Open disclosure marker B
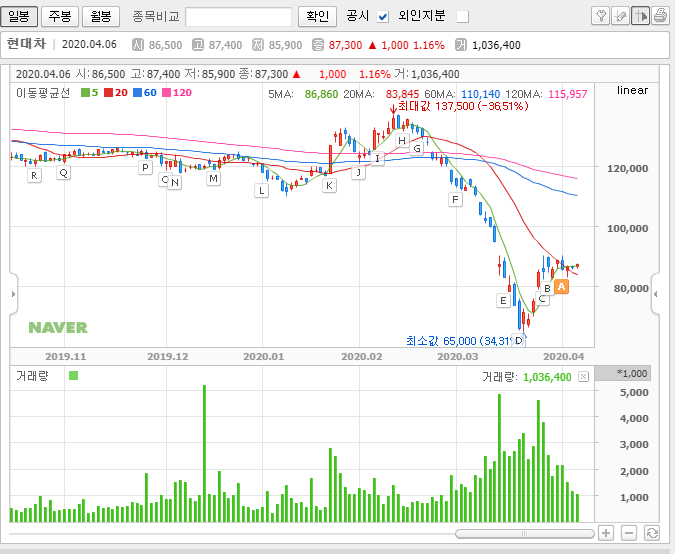The image size is (682, 554). coord(547,288)
